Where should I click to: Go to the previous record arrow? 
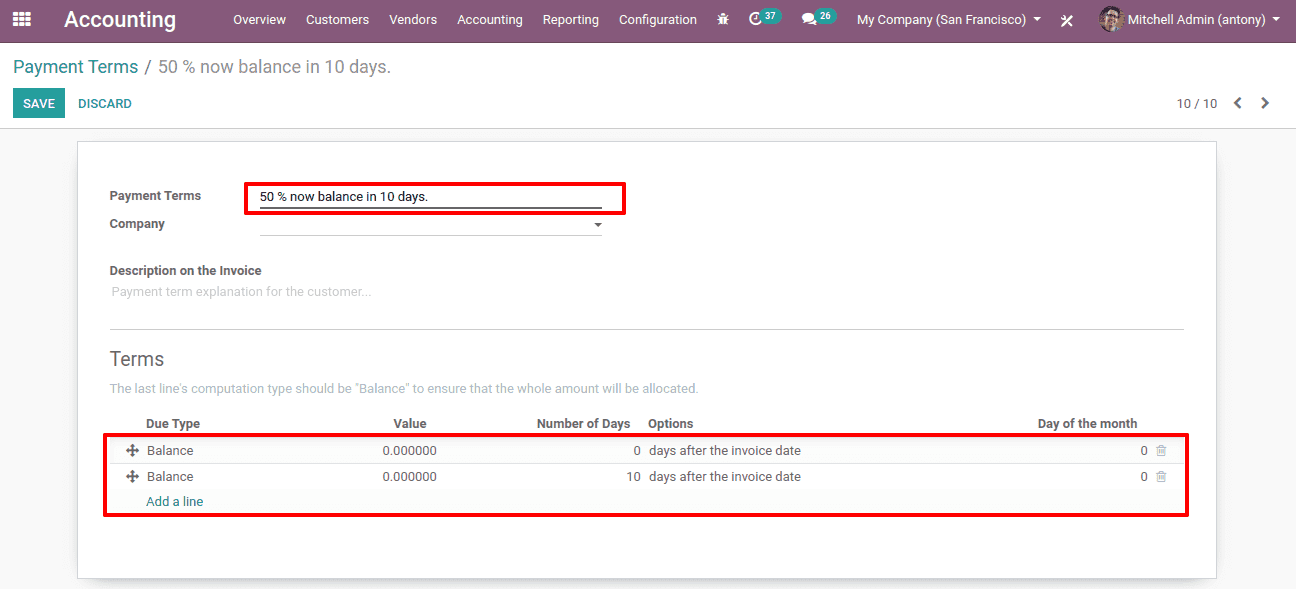[x=1237, y=103]
